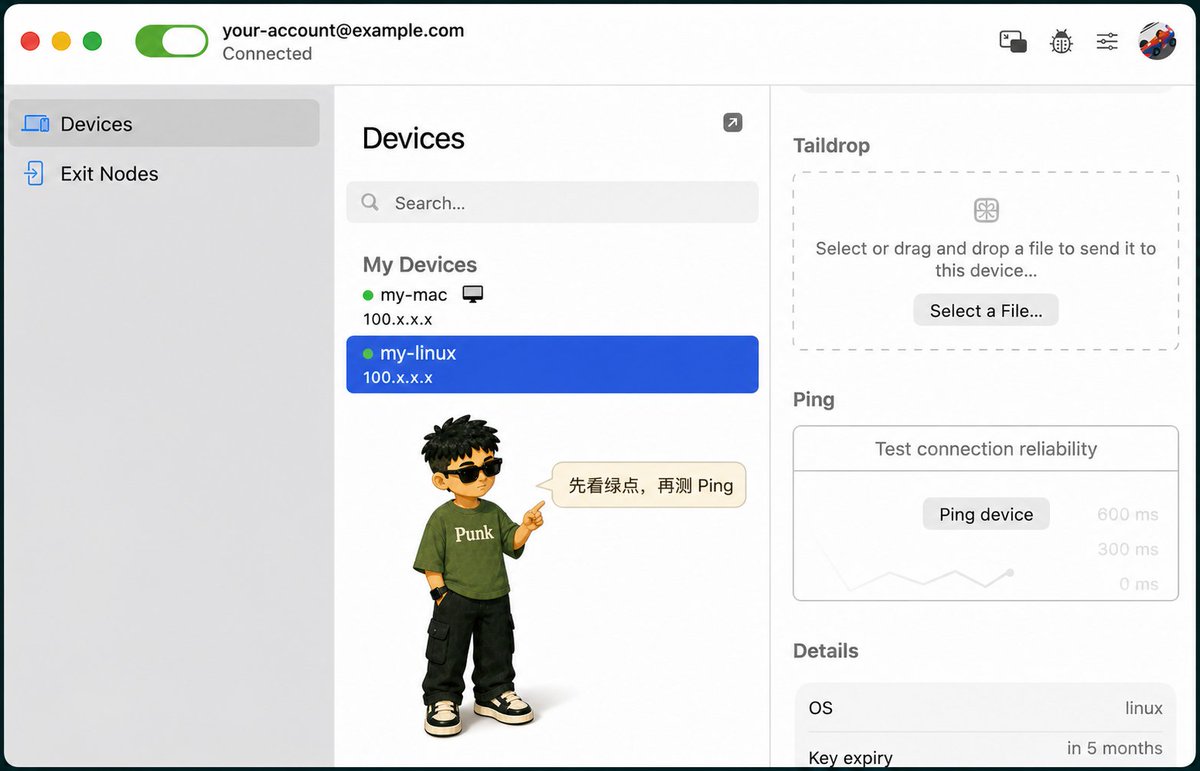The height and width of the screenshot is (771, 1200).
Task: Click the 100.x.x.x address under my-mac
Action: coord(398,319)
